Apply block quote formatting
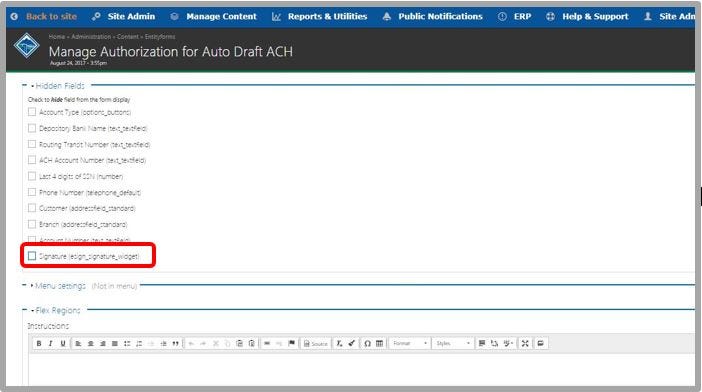The image size is (702, 392). tap(176, 343)
